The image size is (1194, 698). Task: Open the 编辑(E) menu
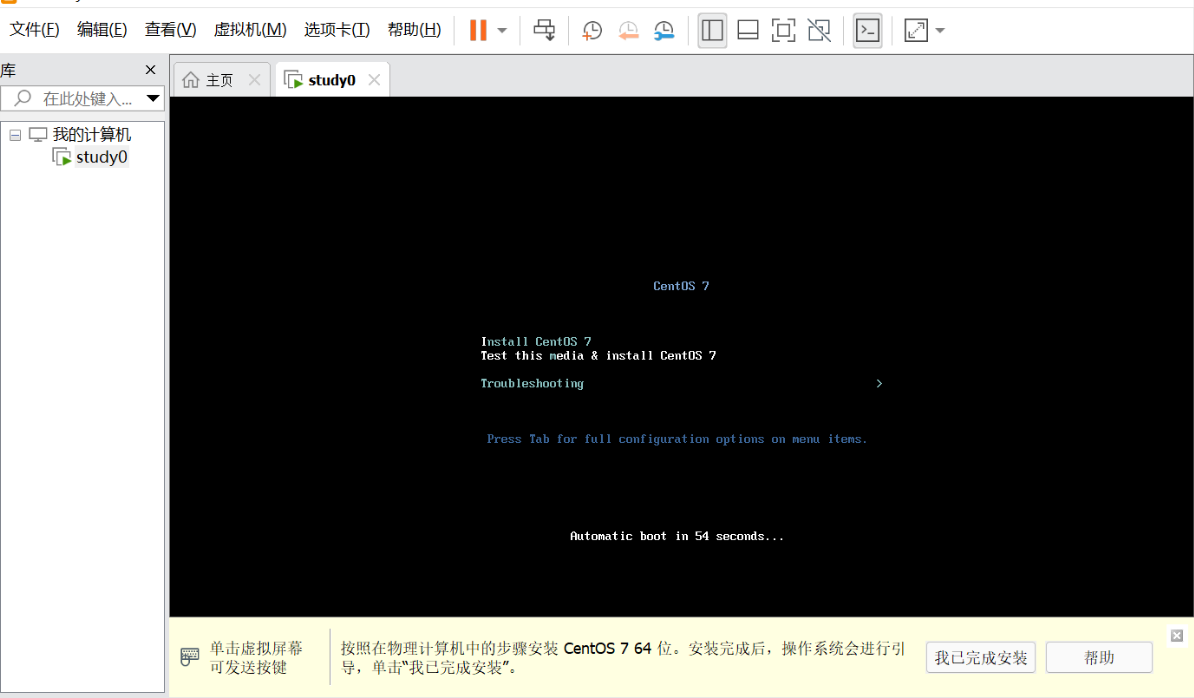tap(101, 30)
